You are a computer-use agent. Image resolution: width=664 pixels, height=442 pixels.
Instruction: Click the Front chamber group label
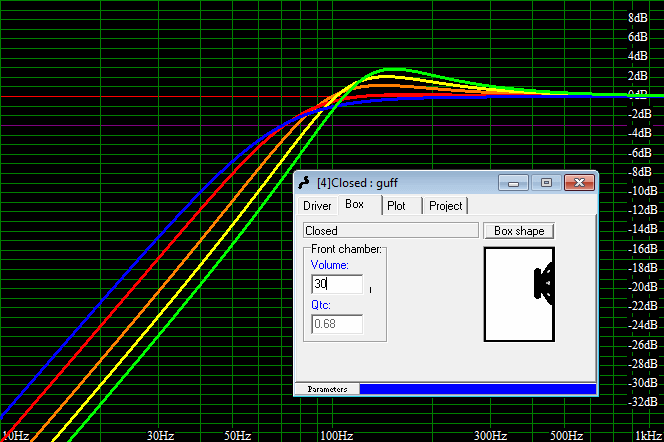pyautogui.click(x=346, y=249)
